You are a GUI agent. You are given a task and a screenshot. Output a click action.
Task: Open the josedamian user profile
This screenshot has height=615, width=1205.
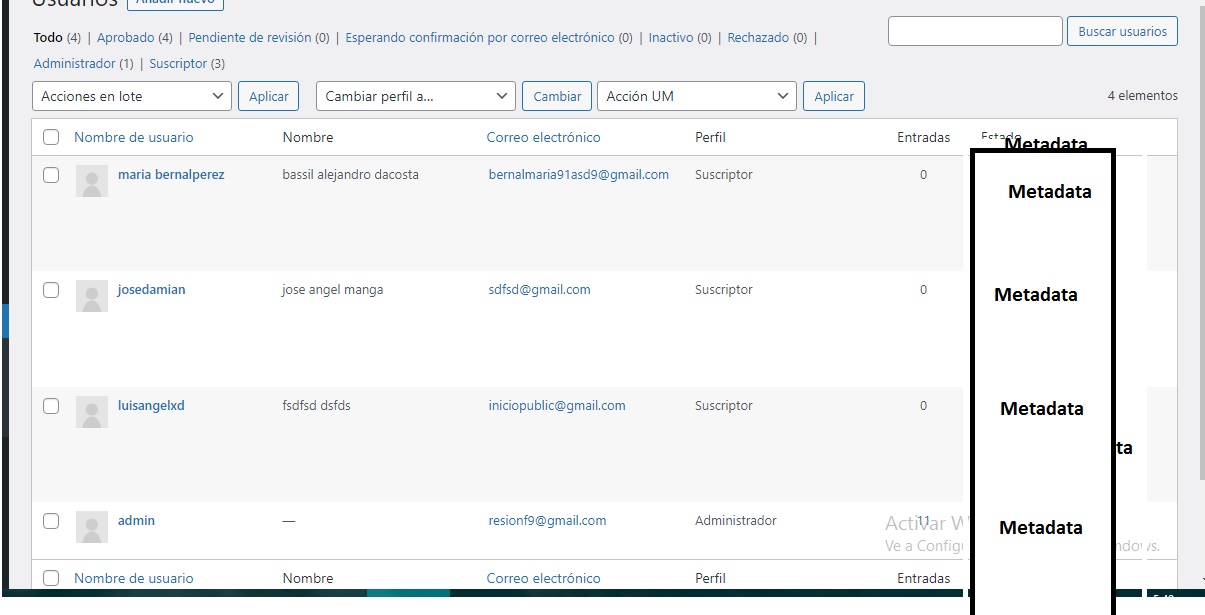pyautogui.click(x=151, y=290)
